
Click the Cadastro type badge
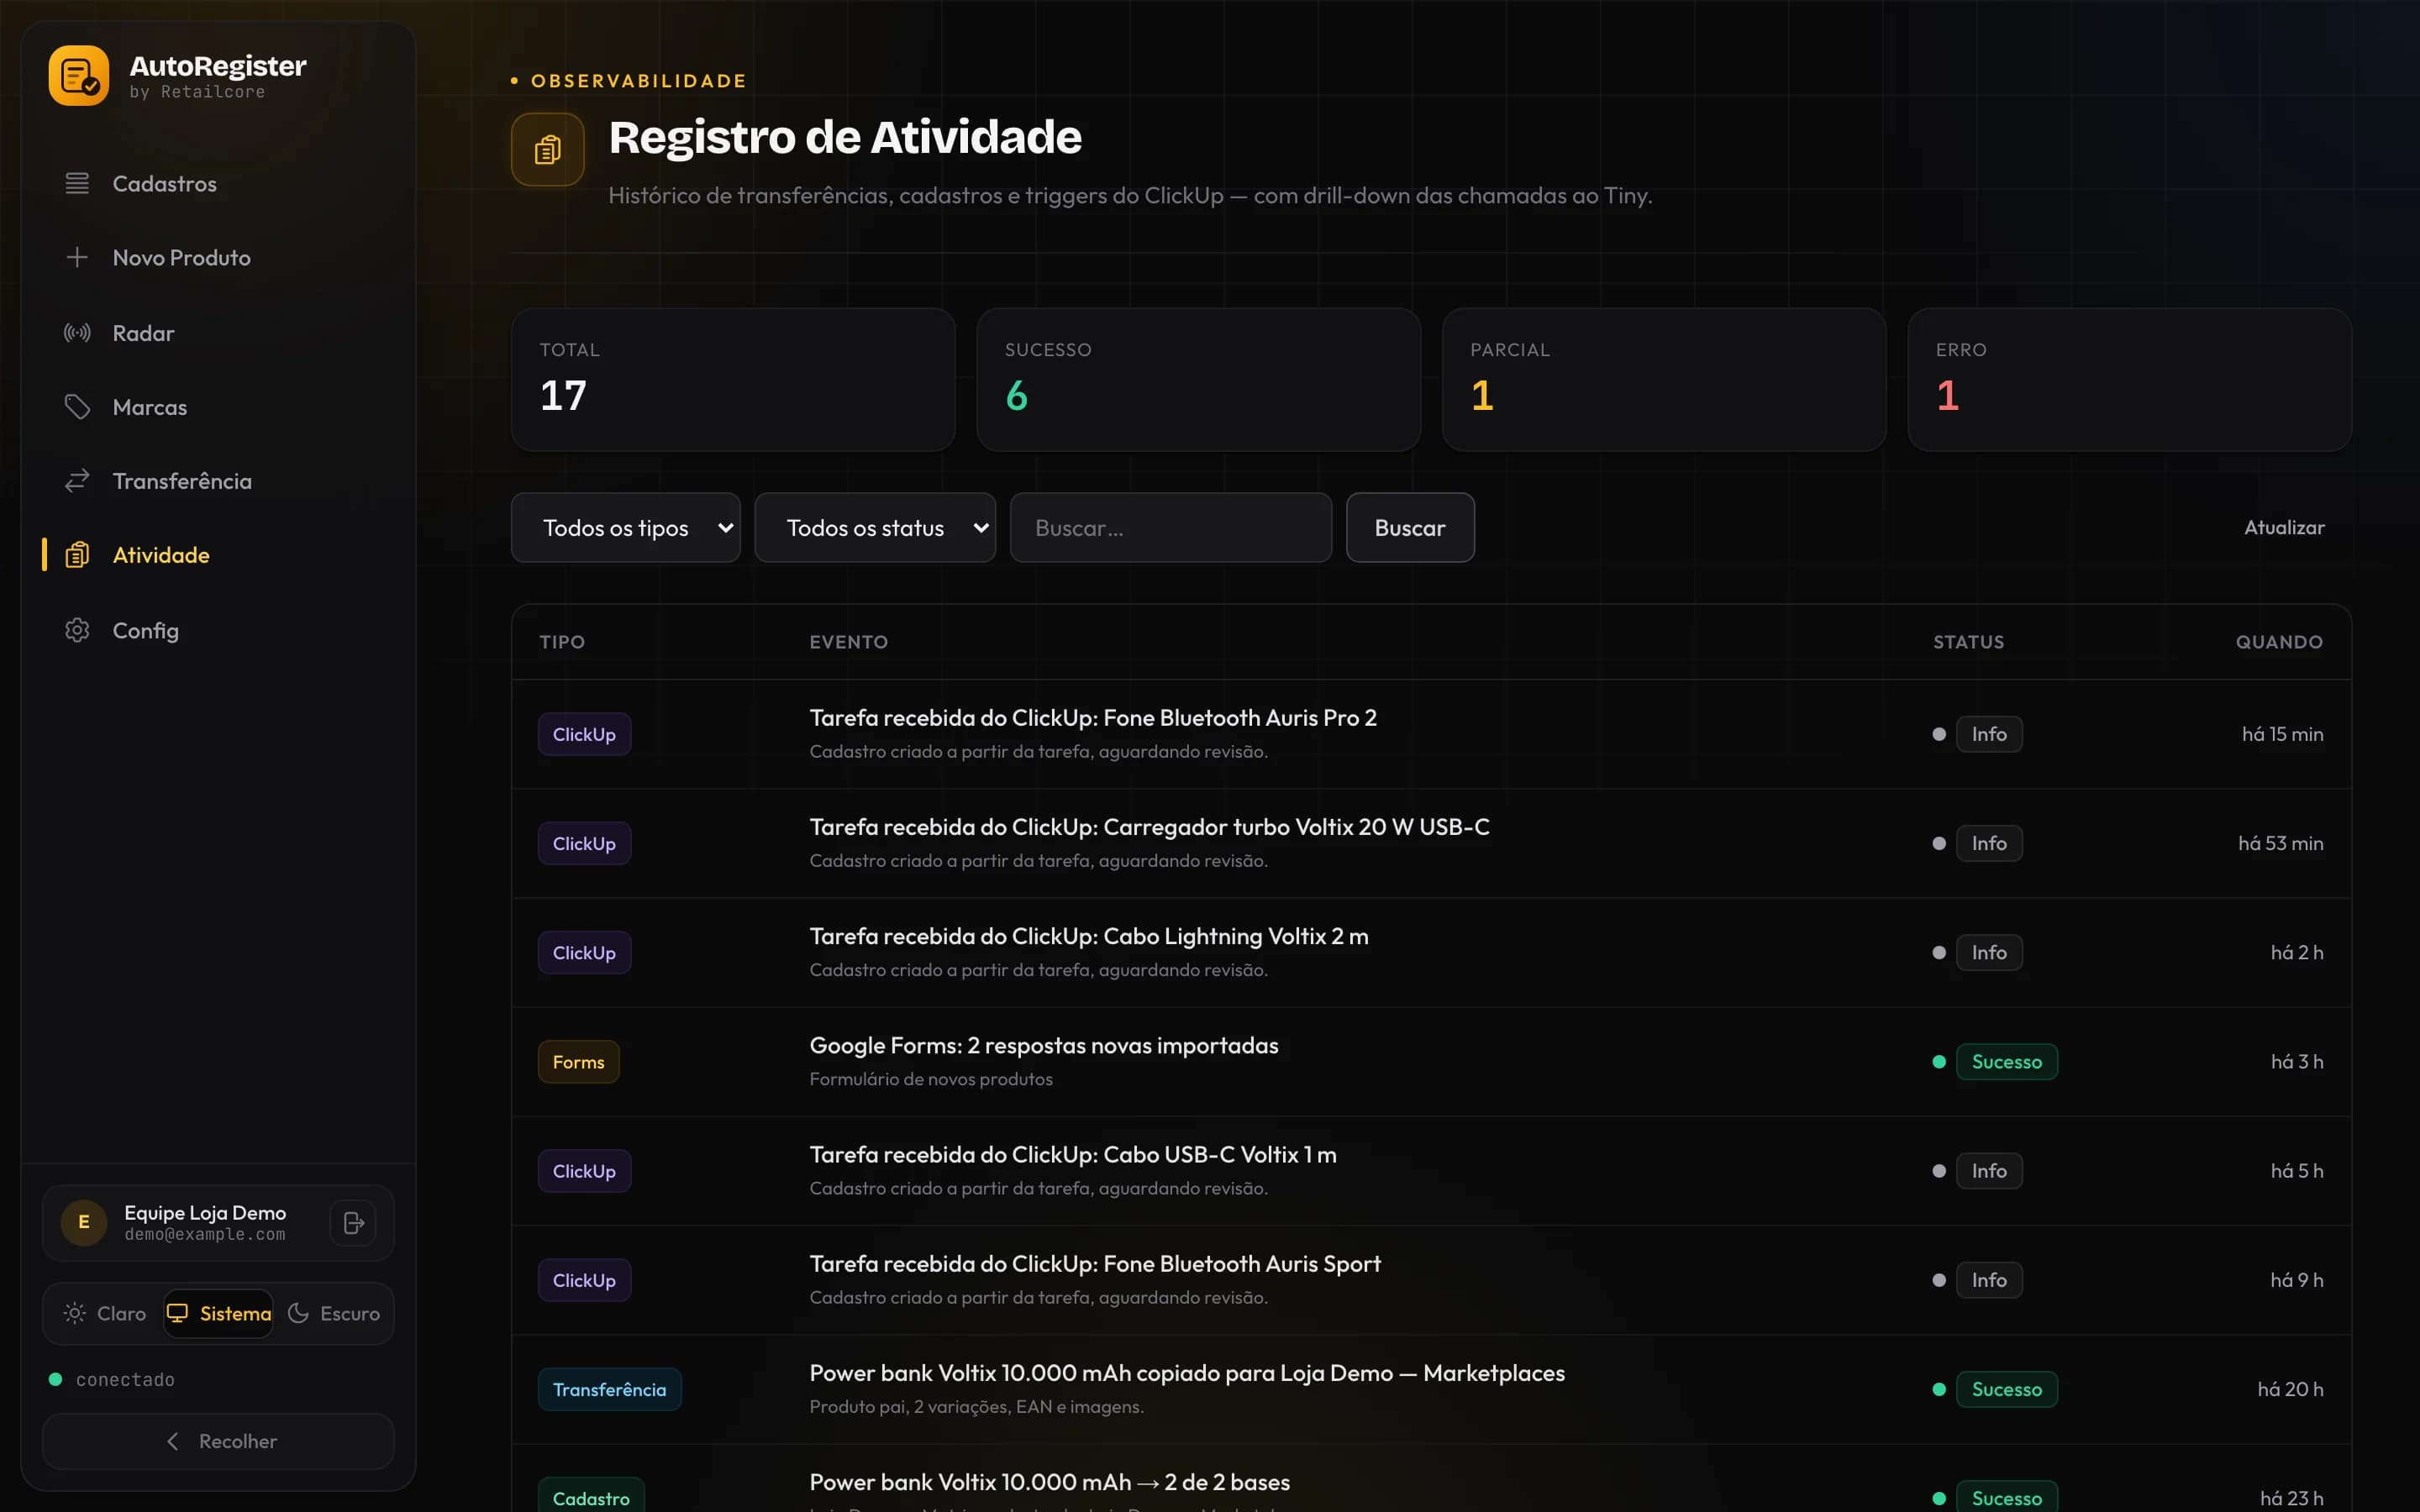point(591,1497)
